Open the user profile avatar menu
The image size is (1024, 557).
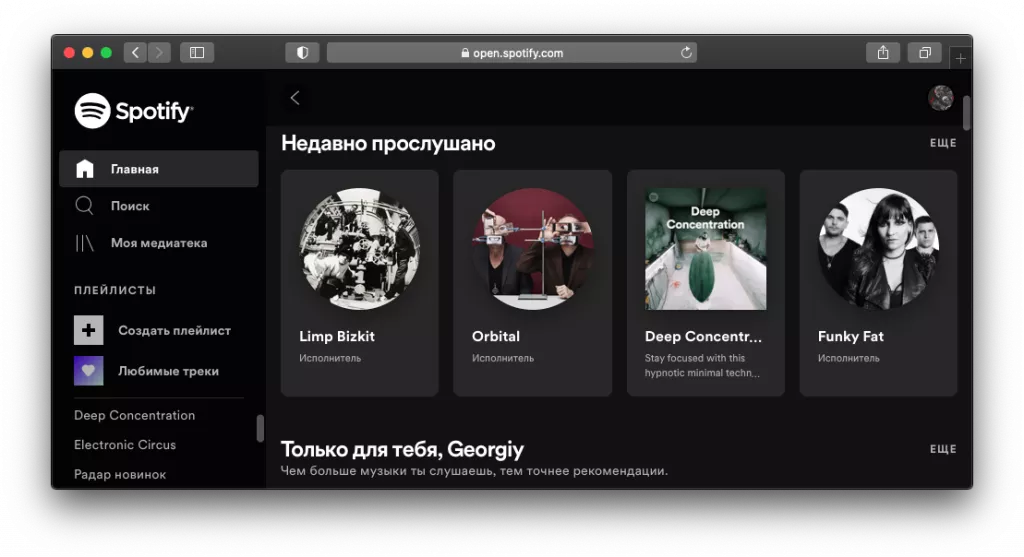point(940,98)
